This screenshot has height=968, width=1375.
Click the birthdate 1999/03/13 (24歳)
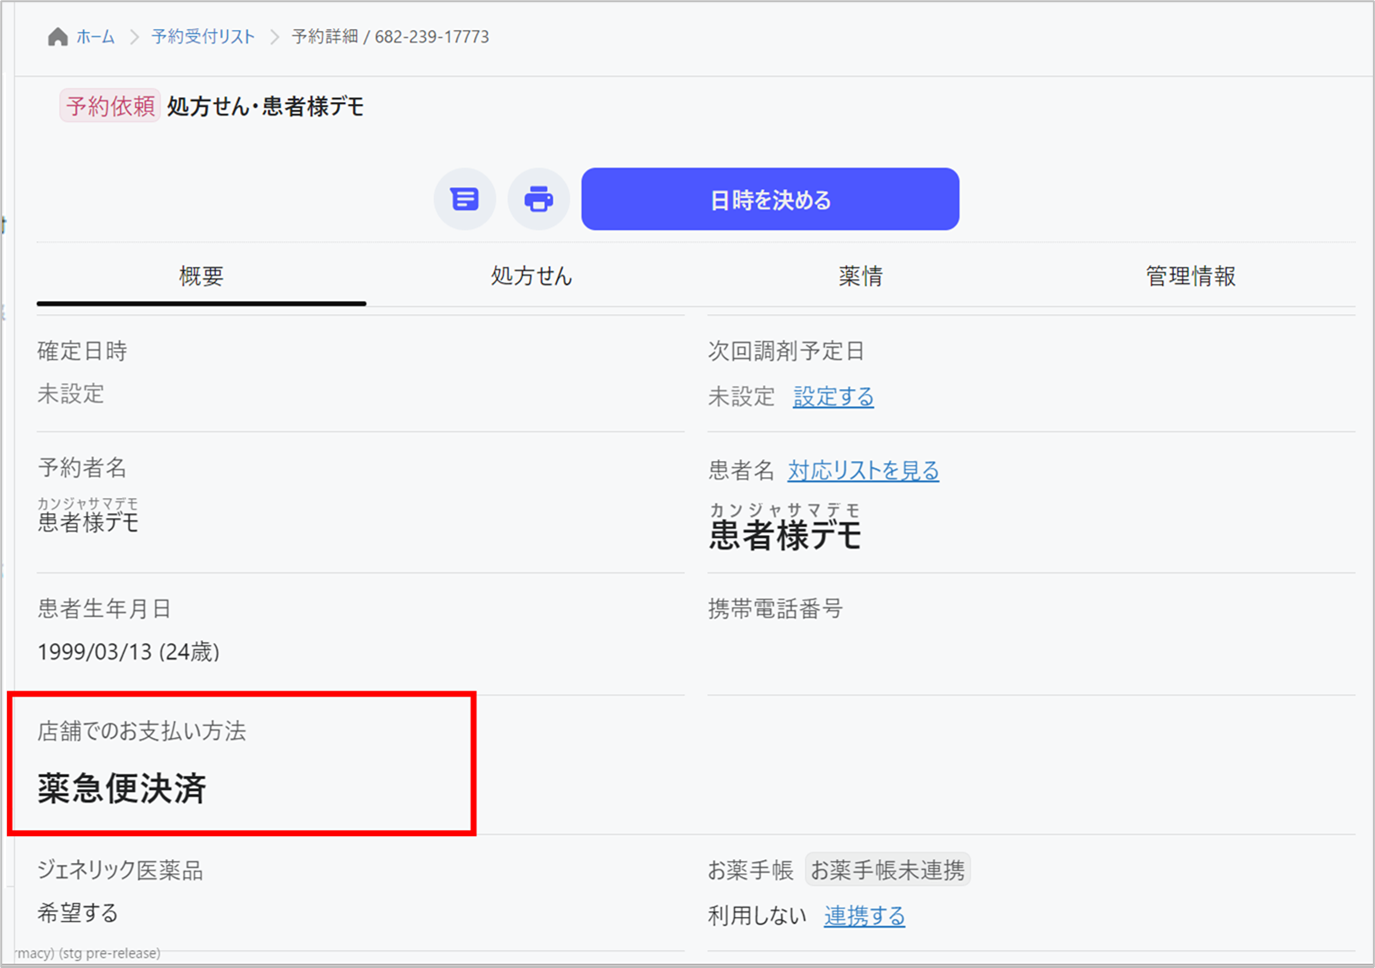tap(128, 652)
